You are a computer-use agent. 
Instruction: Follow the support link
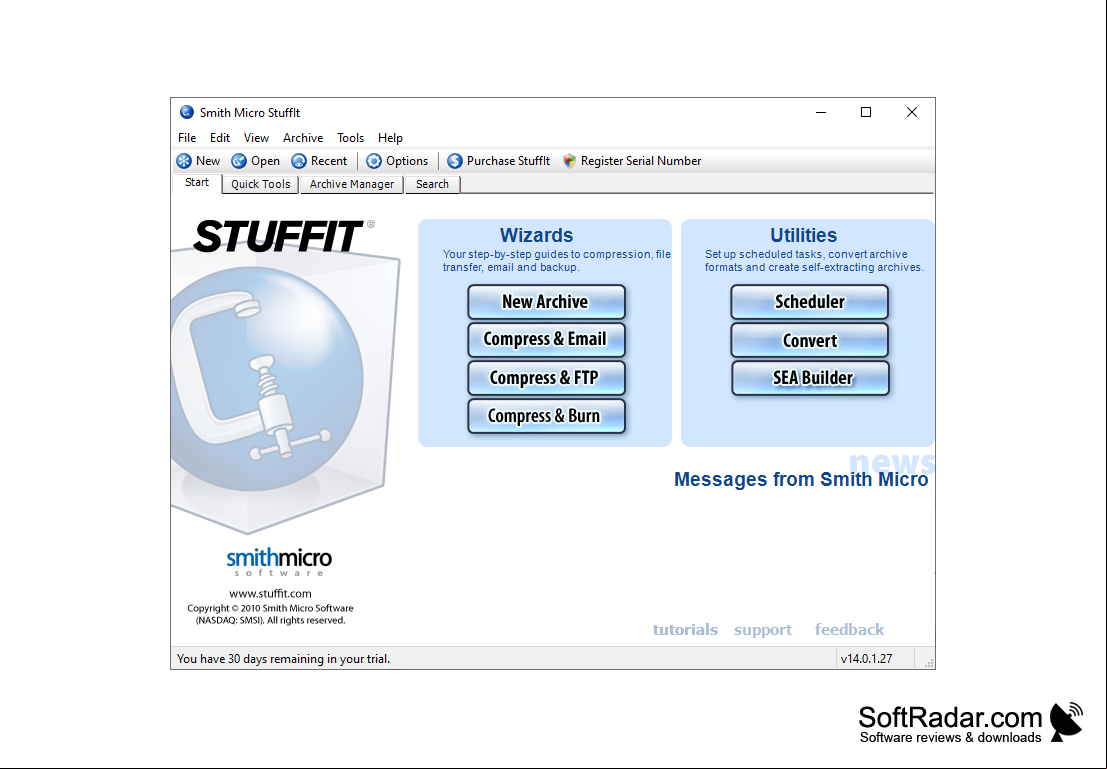(762, 629)
